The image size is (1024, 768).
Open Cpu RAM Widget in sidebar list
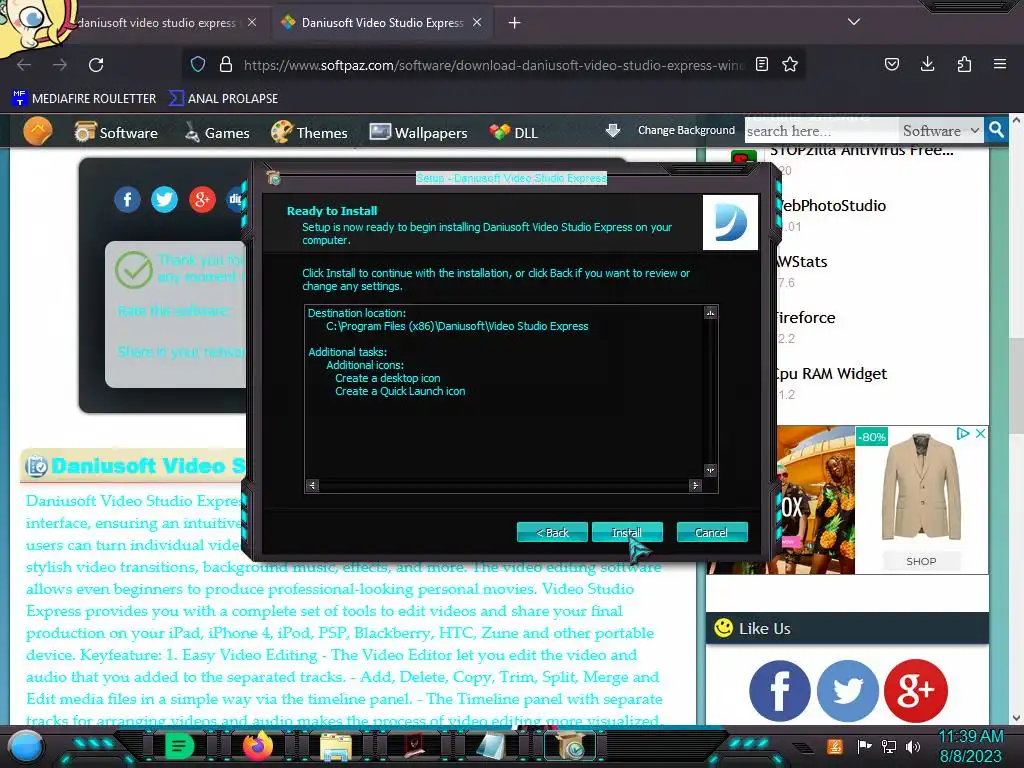tap(831, 374)
